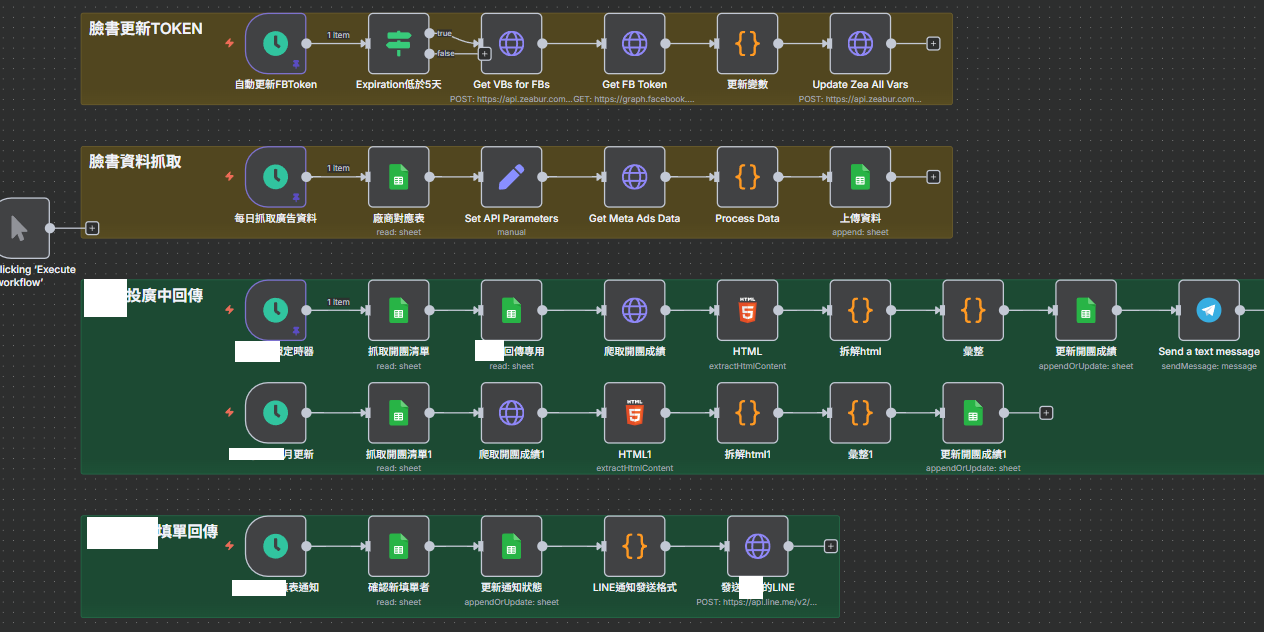Add node on the If false branch
Image resolution: width=1264 pixels, height=632 pixels.
click(x=484, y=54)
